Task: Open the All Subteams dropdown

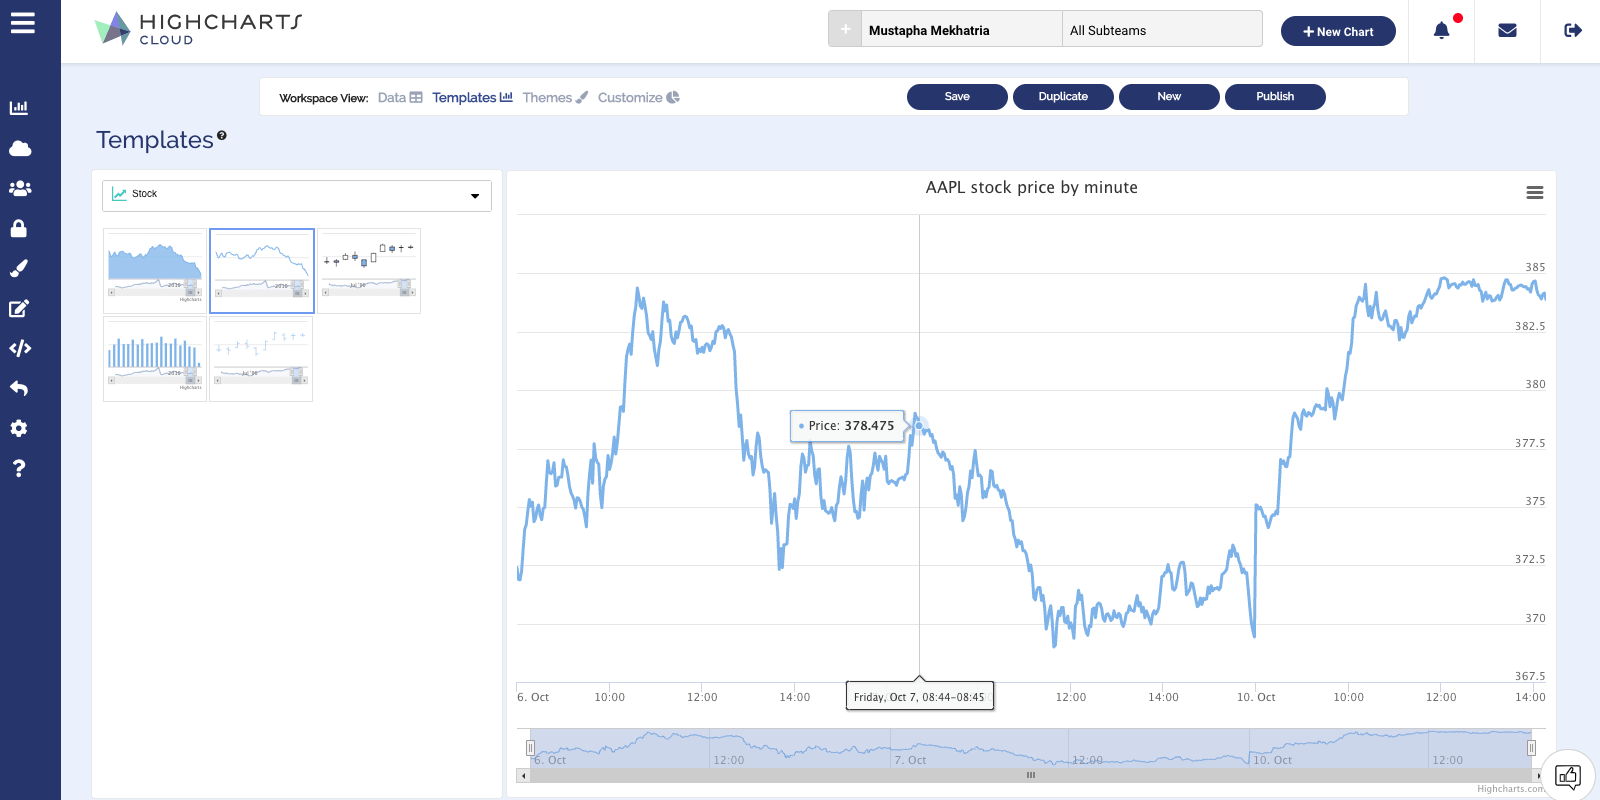Action: pyautogui.click(x=1161, y=30)
